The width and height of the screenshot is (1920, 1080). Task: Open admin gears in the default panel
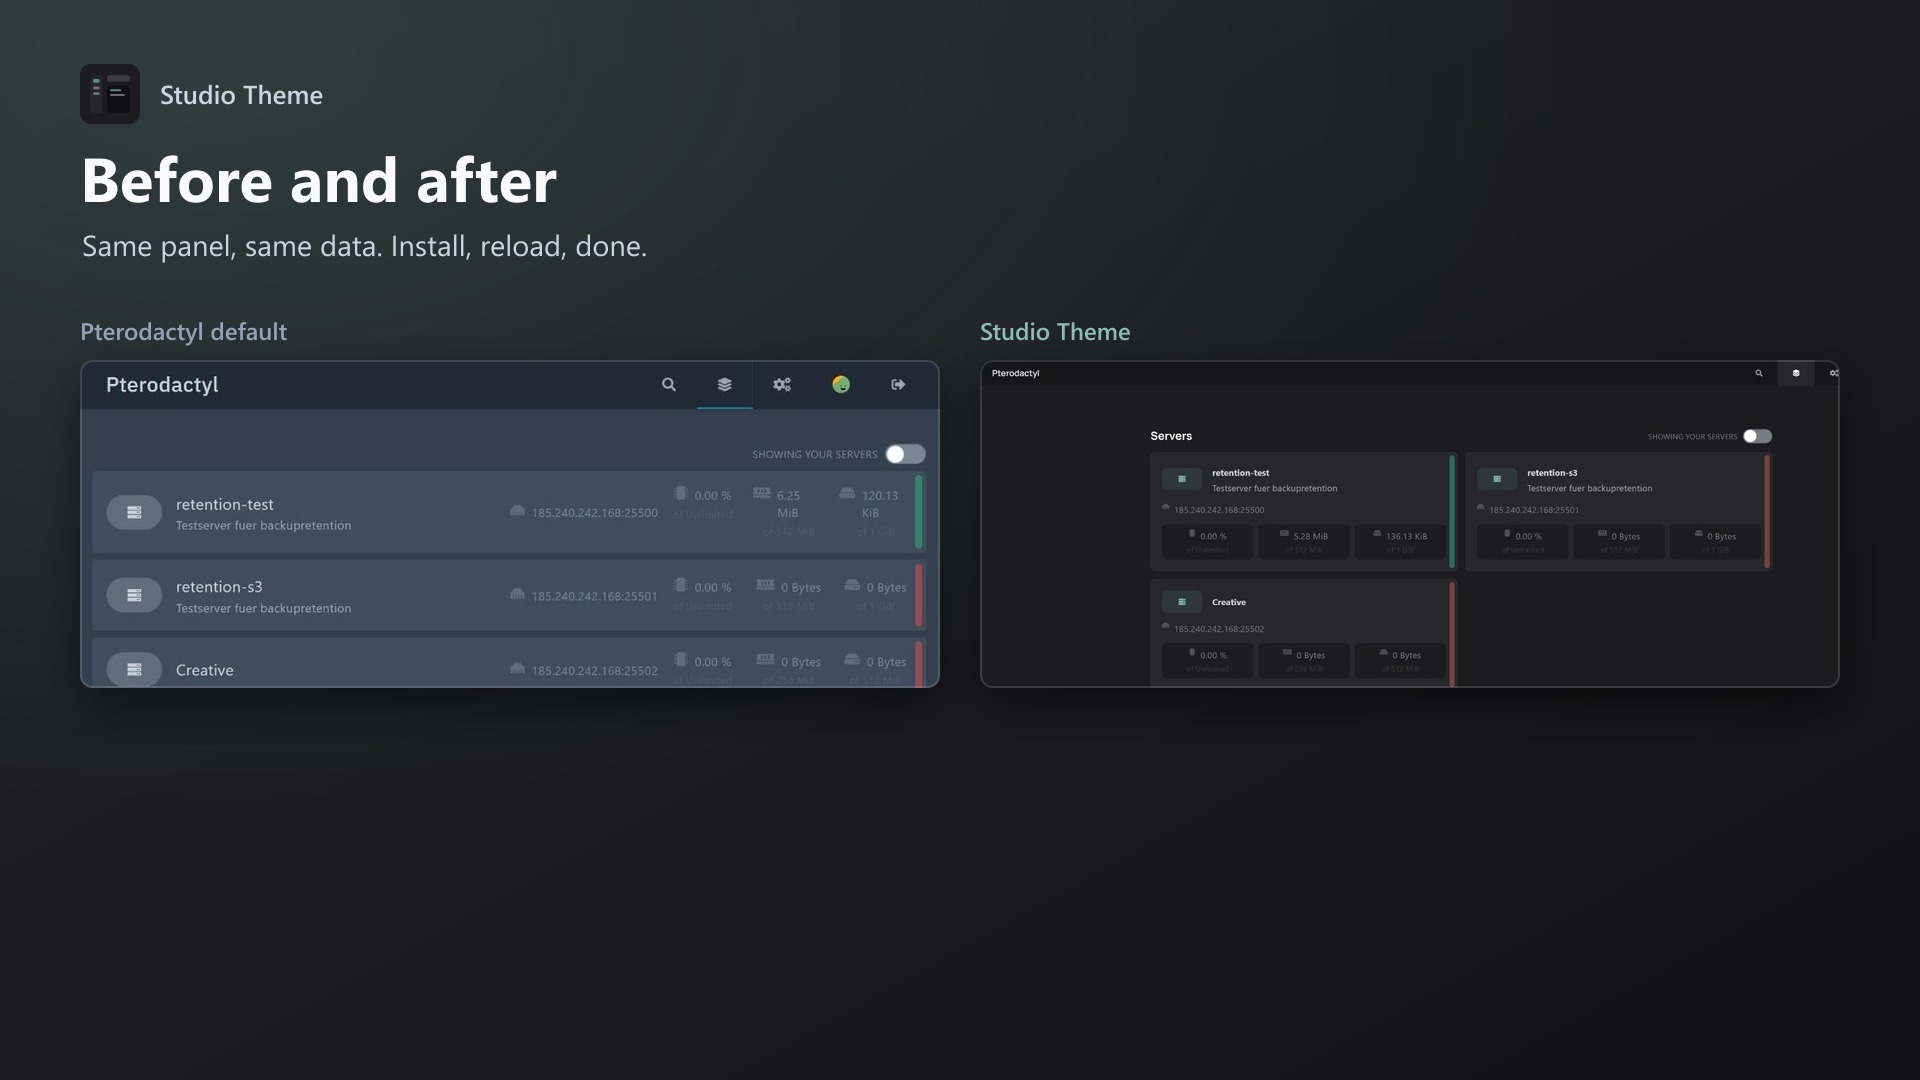click(782, 385)
